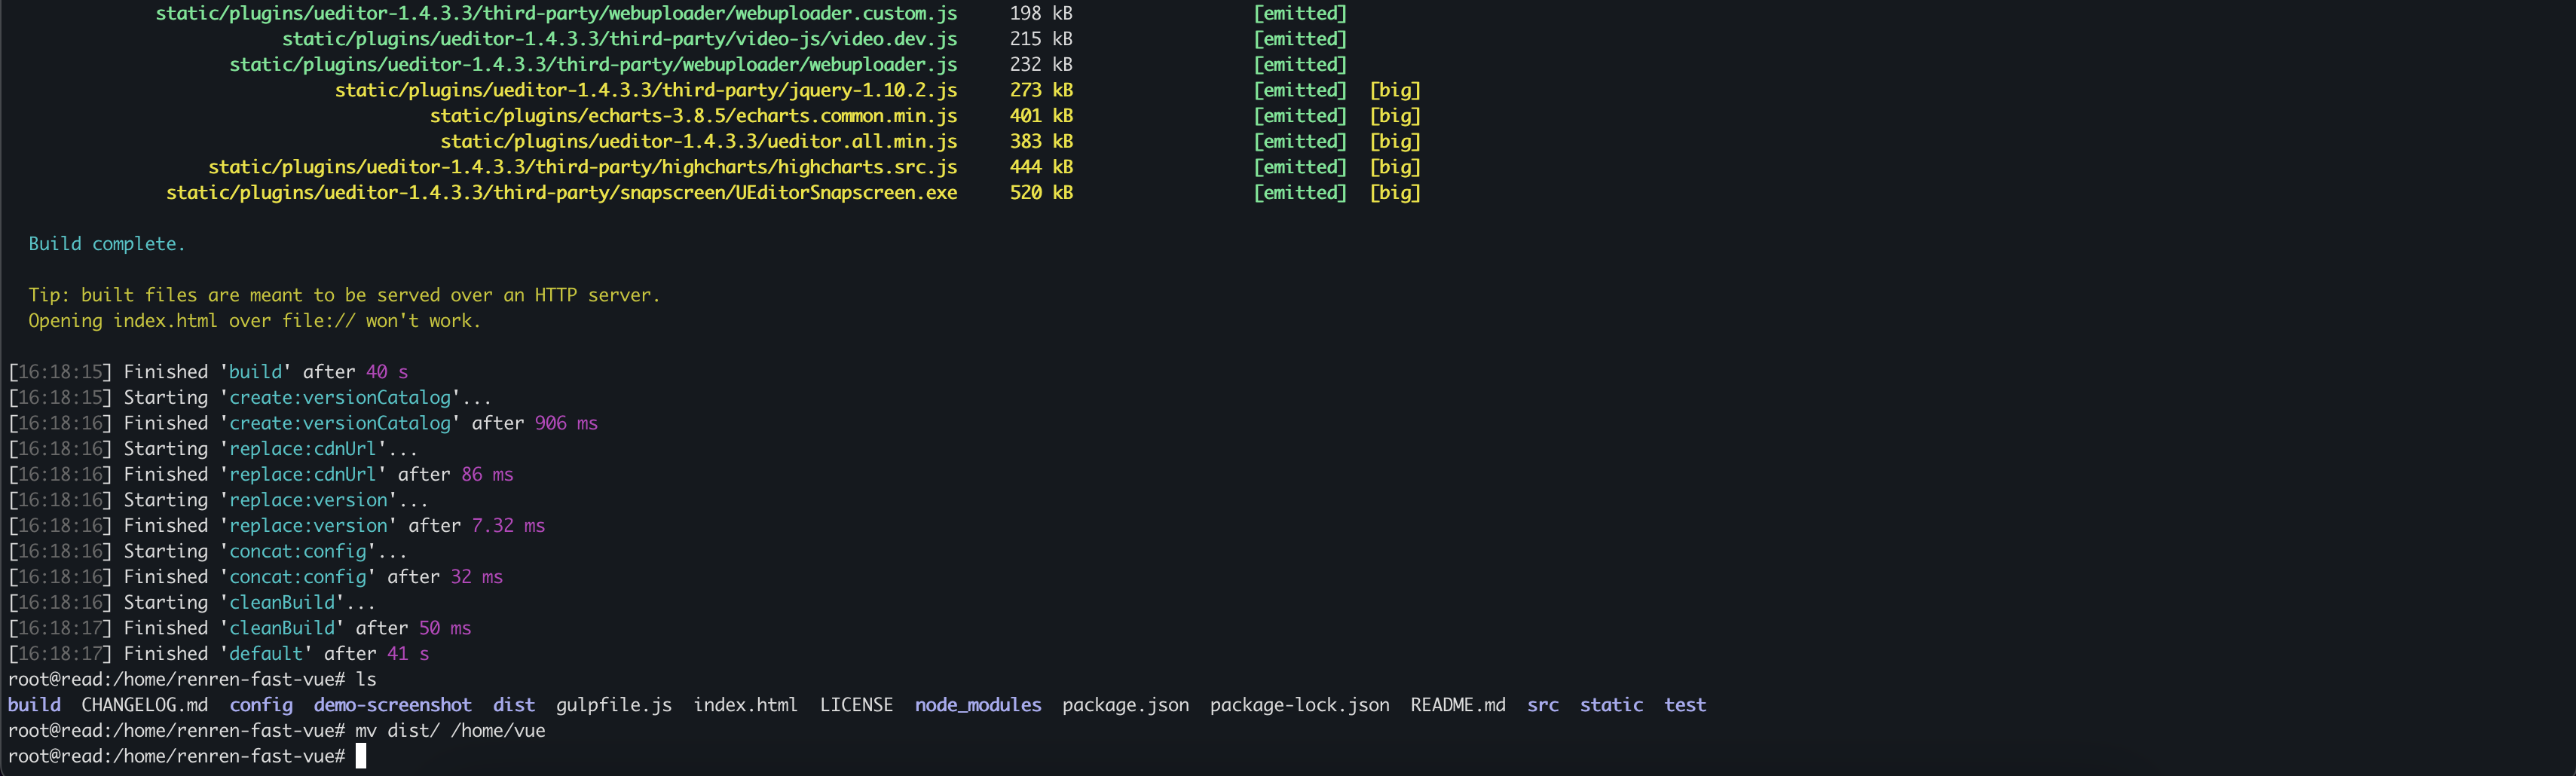Image resolution: width=2576 pixels, height=776 pixels.
Task: Click Starting 'replace:cdnUrl' log line
Action: (213, 449)
